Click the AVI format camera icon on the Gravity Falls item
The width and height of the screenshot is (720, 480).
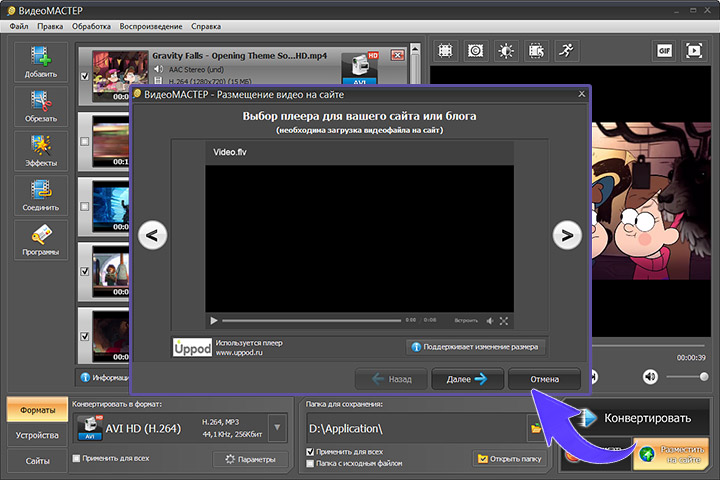coord(360,68)
